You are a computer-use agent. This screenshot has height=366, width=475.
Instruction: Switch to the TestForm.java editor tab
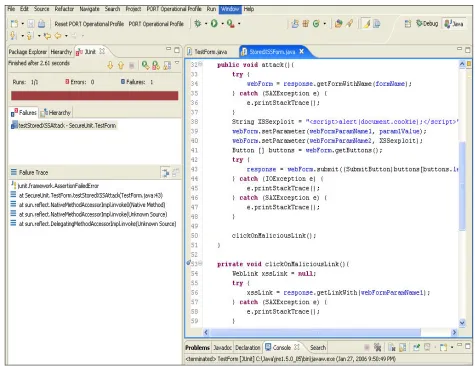[207, 52]
